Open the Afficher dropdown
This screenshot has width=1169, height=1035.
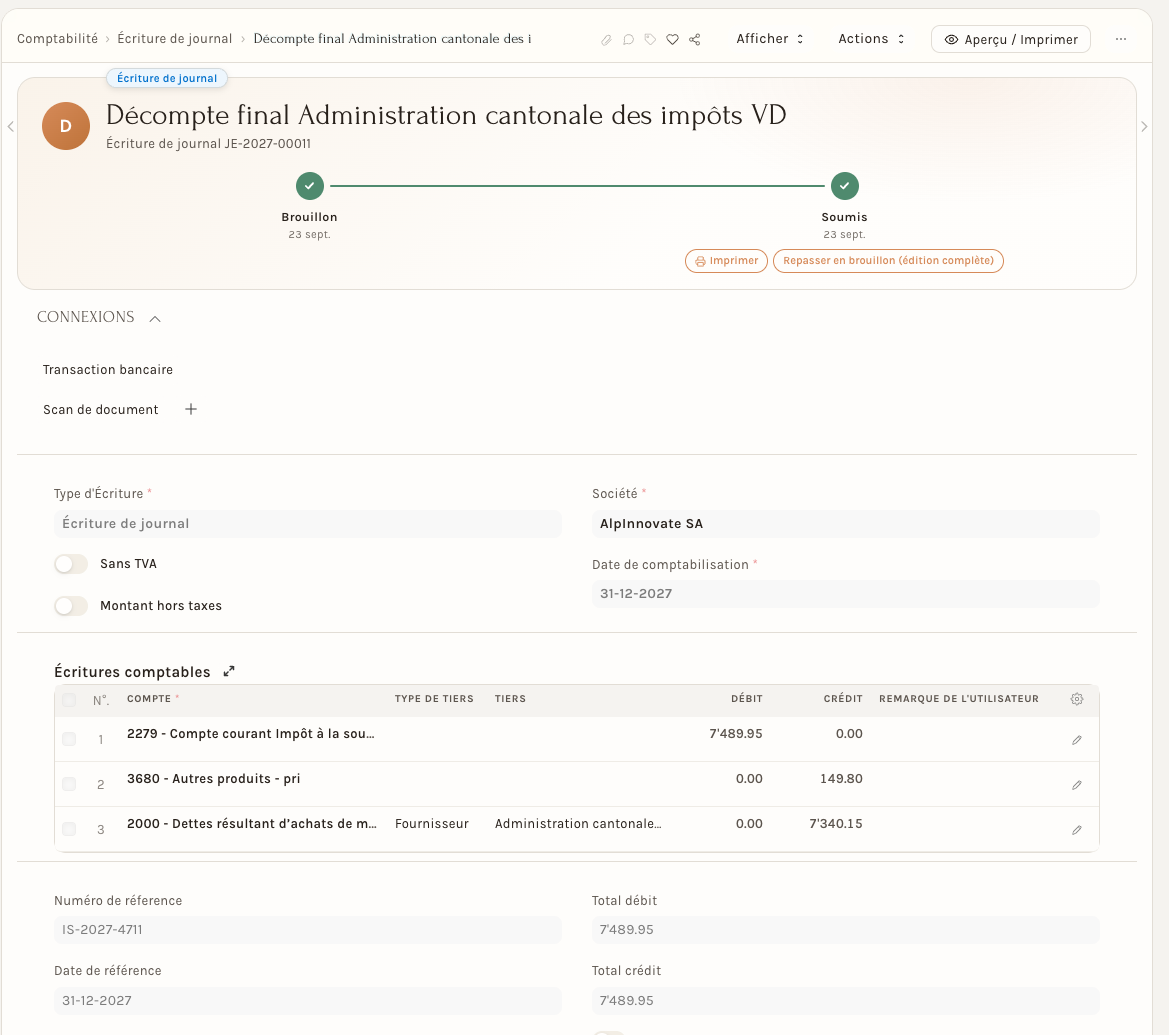[769, 39]
